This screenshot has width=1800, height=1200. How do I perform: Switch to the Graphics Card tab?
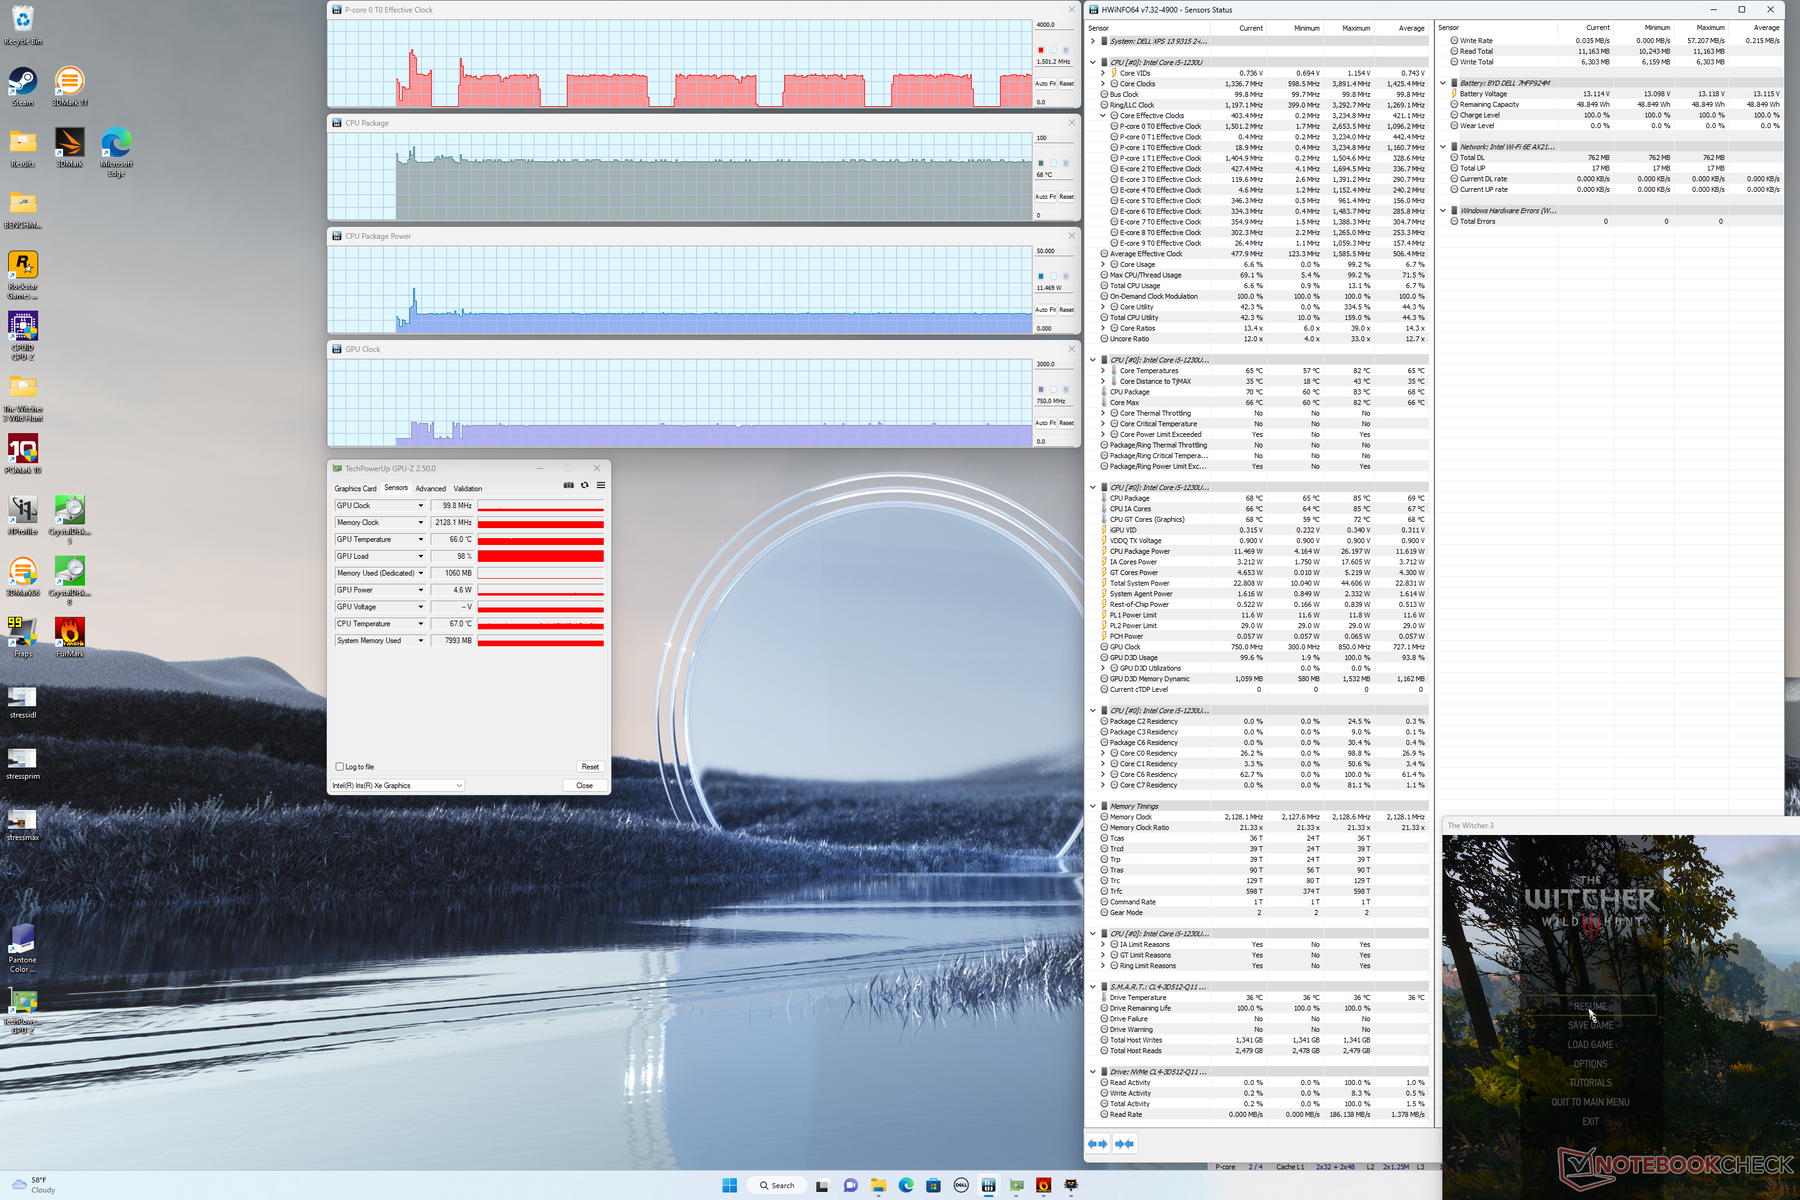355,489
